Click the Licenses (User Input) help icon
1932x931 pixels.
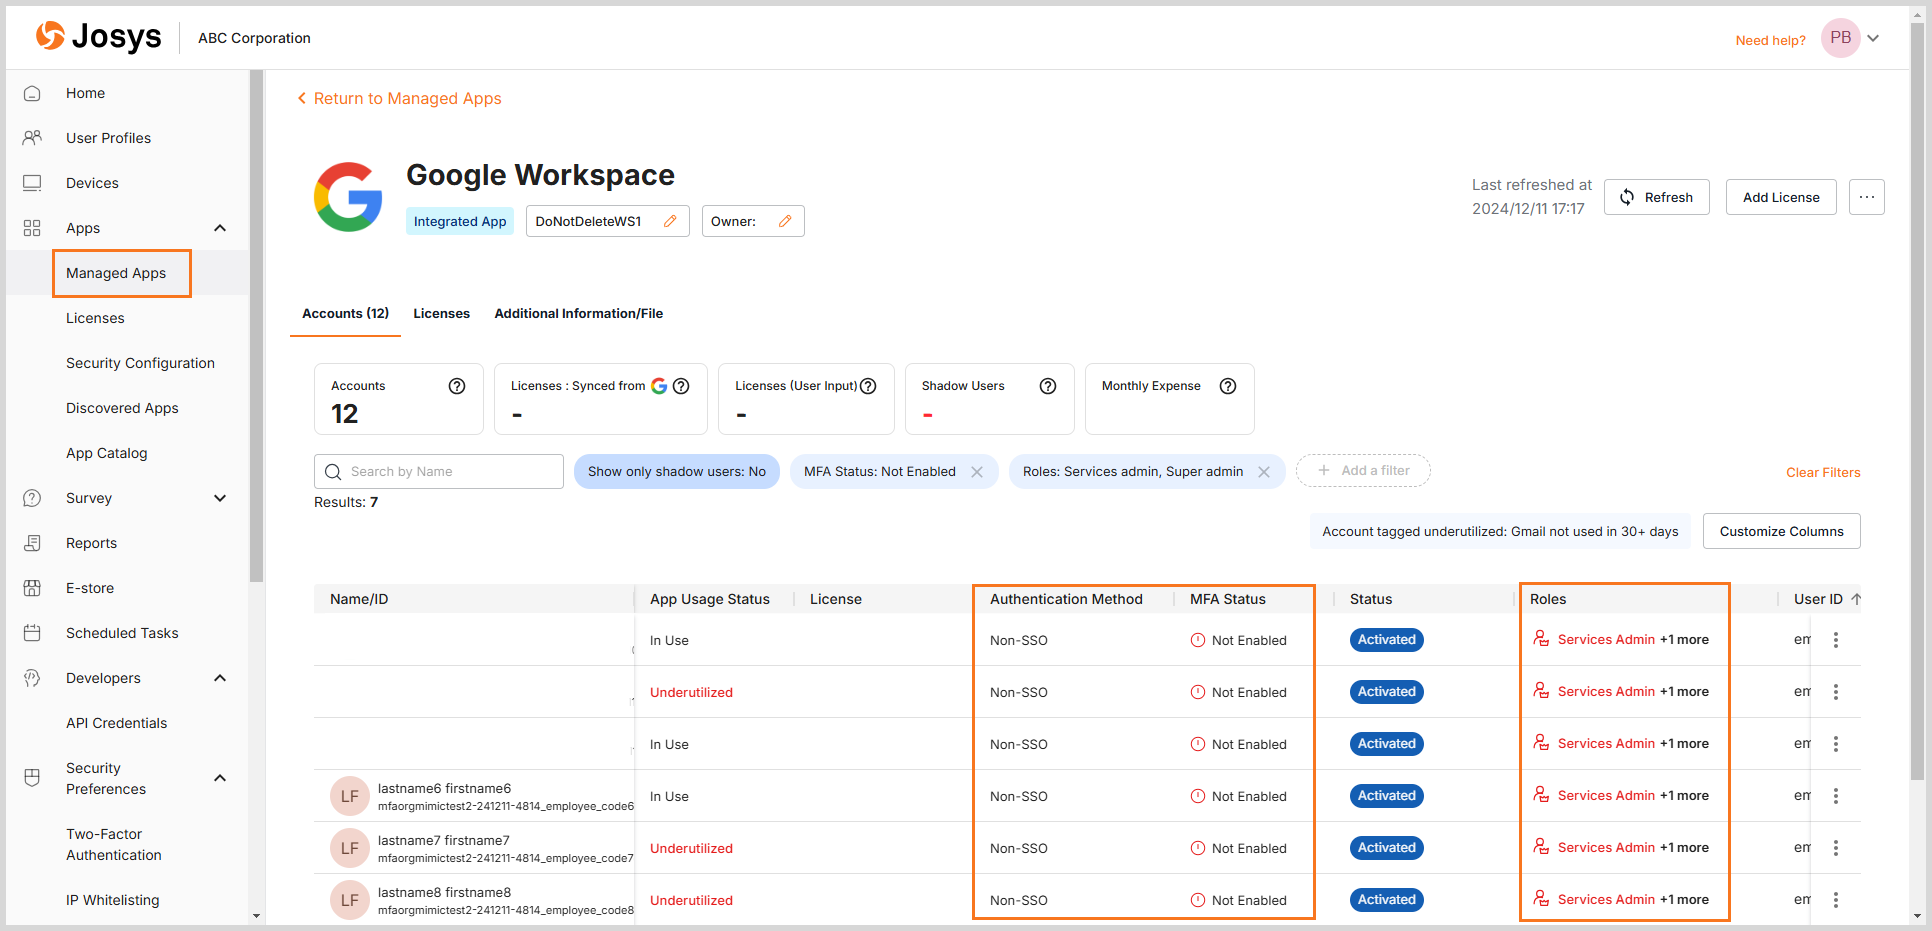click(868, 386)
